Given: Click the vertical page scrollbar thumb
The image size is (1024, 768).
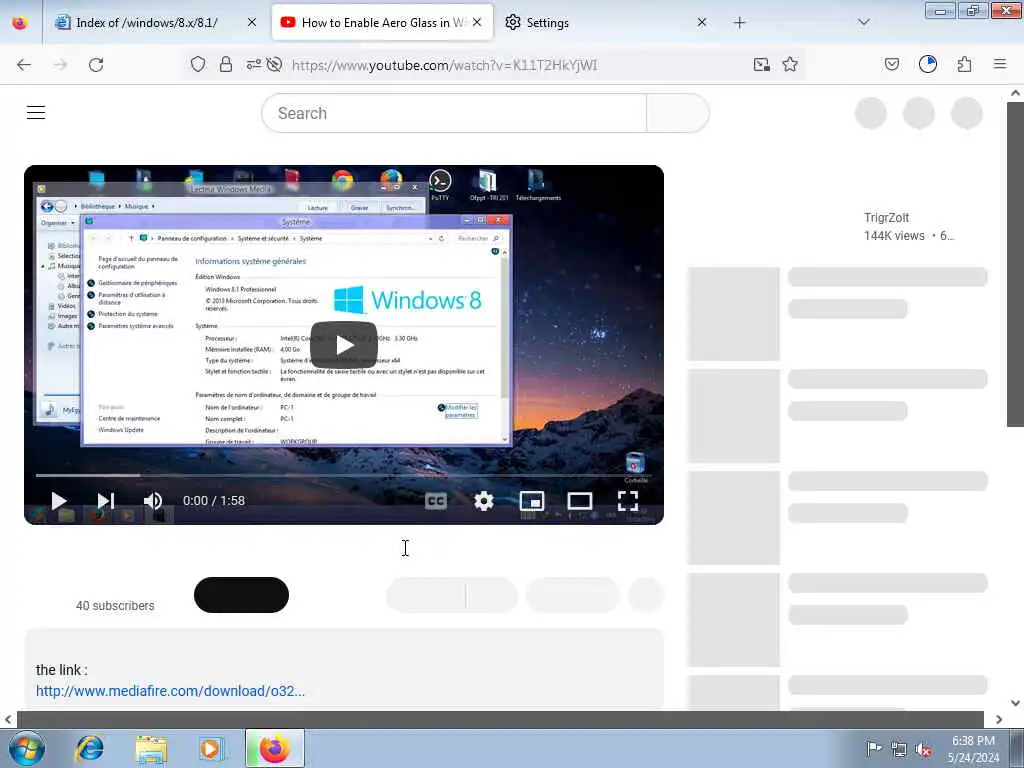Looking at the screenshot, I should click(1016, 264).
